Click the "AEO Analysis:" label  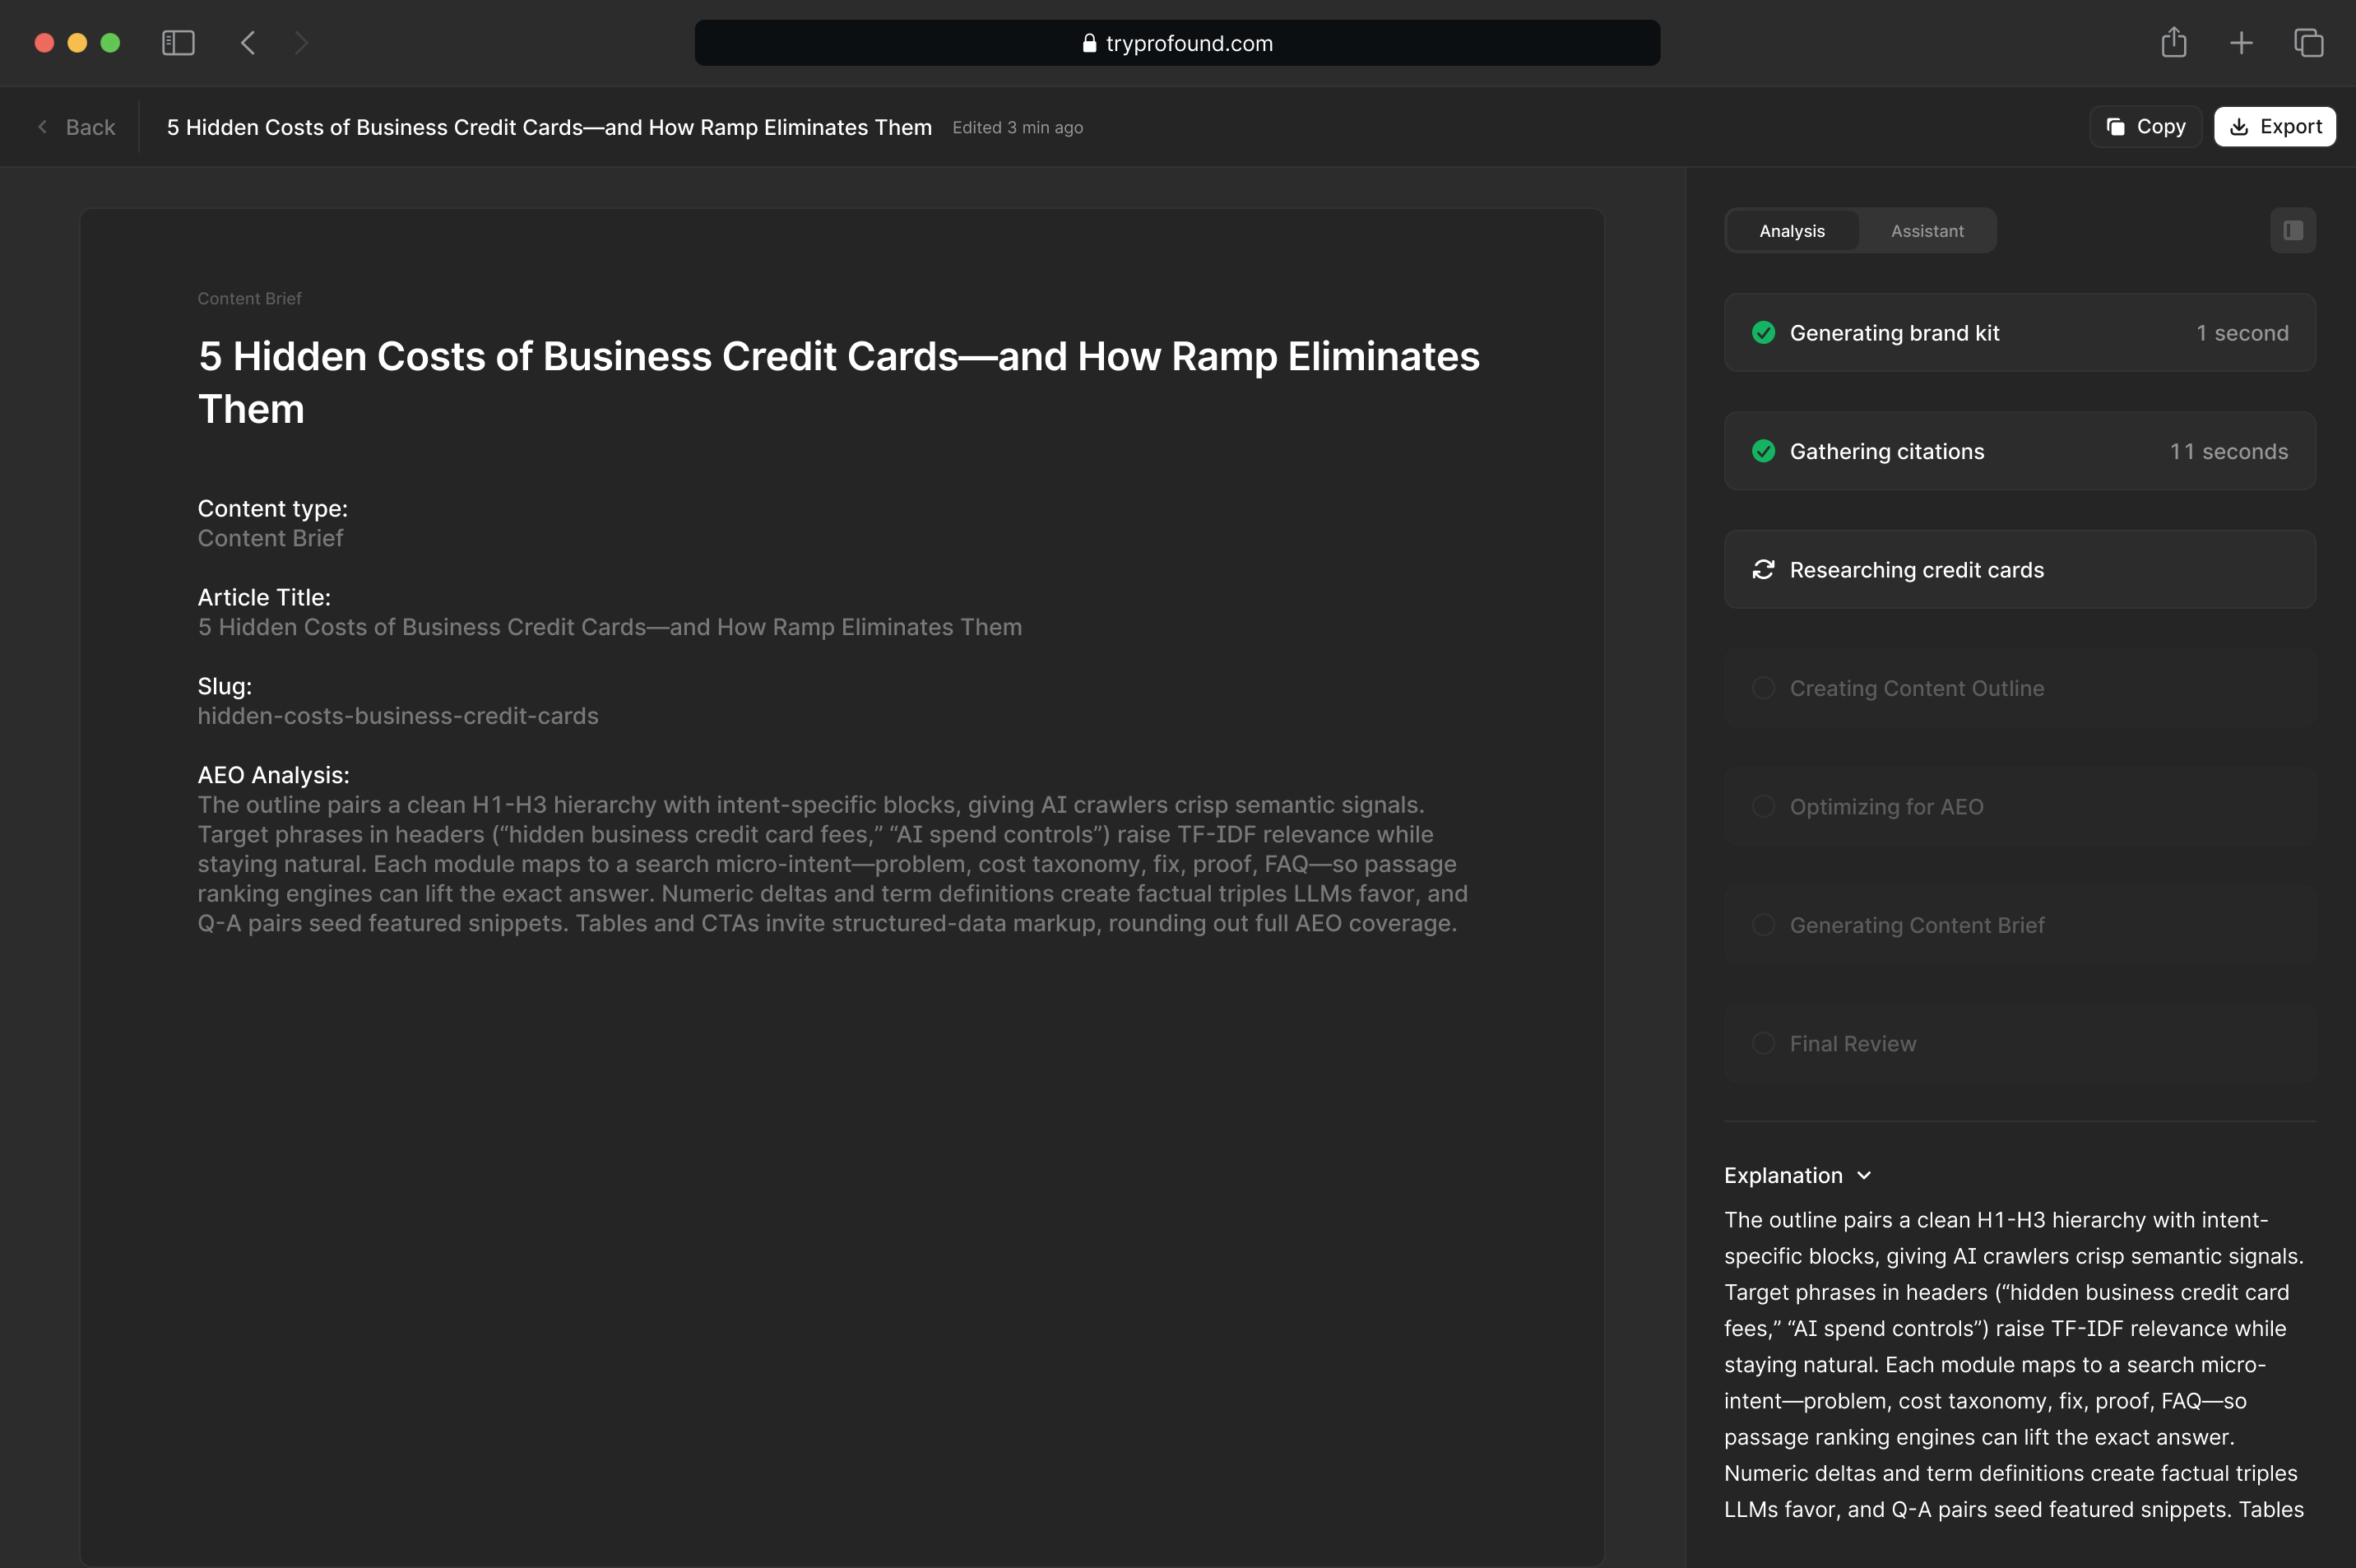click(273, 775)
